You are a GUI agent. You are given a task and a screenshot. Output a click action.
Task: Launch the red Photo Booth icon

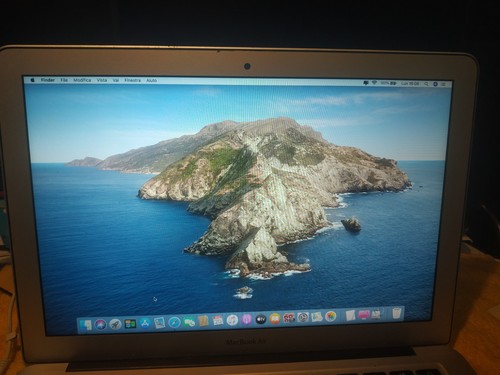289,318
